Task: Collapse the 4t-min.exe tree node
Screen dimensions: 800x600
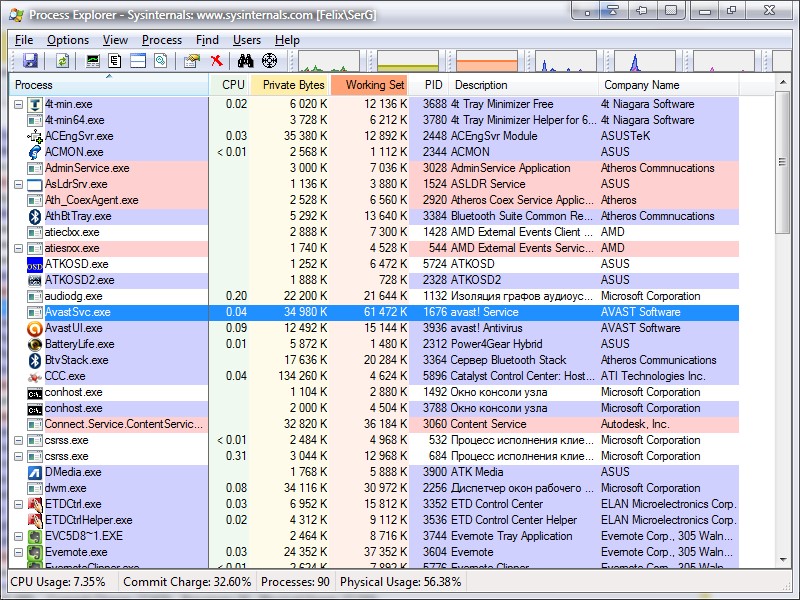Action: tap(18, 104)
